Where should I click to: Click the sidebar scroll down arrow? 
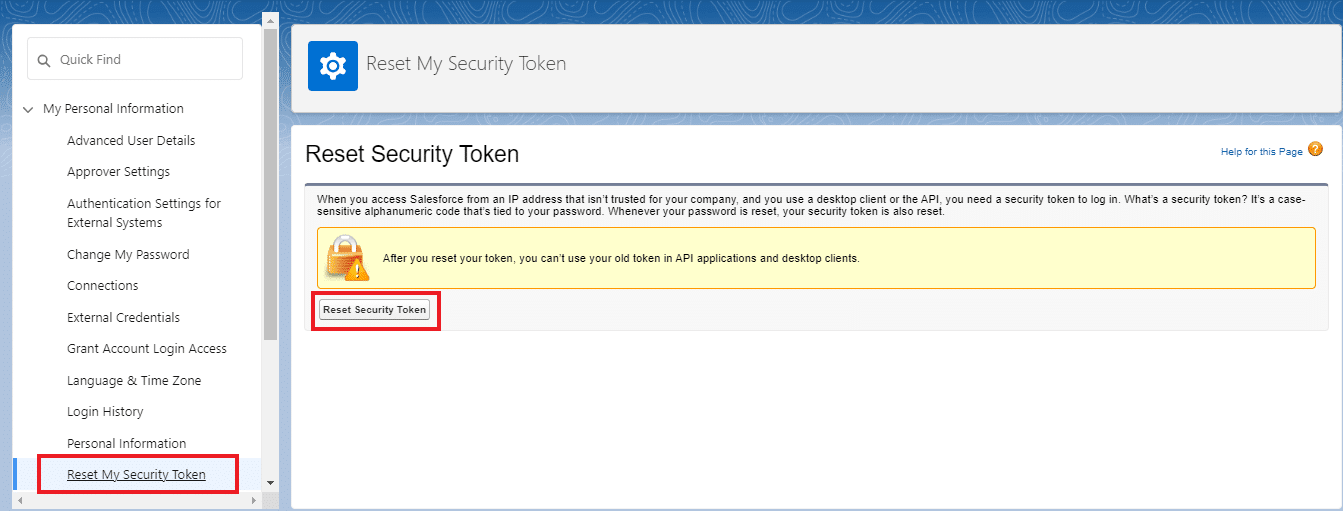tap(270, 482)
